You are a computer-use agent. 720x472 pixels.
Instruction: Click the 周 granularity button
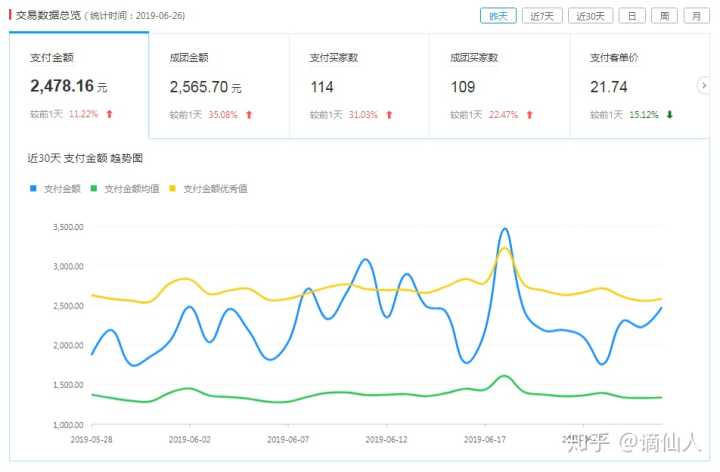[x=663, y=16]
